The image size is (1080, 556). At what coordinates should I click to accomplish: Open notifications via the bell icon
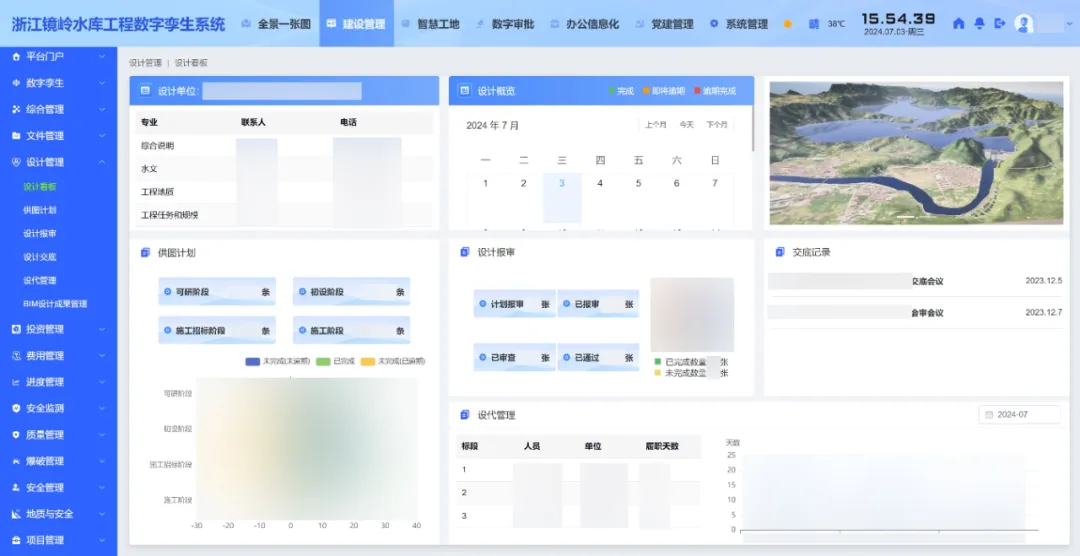click(979, 23)
